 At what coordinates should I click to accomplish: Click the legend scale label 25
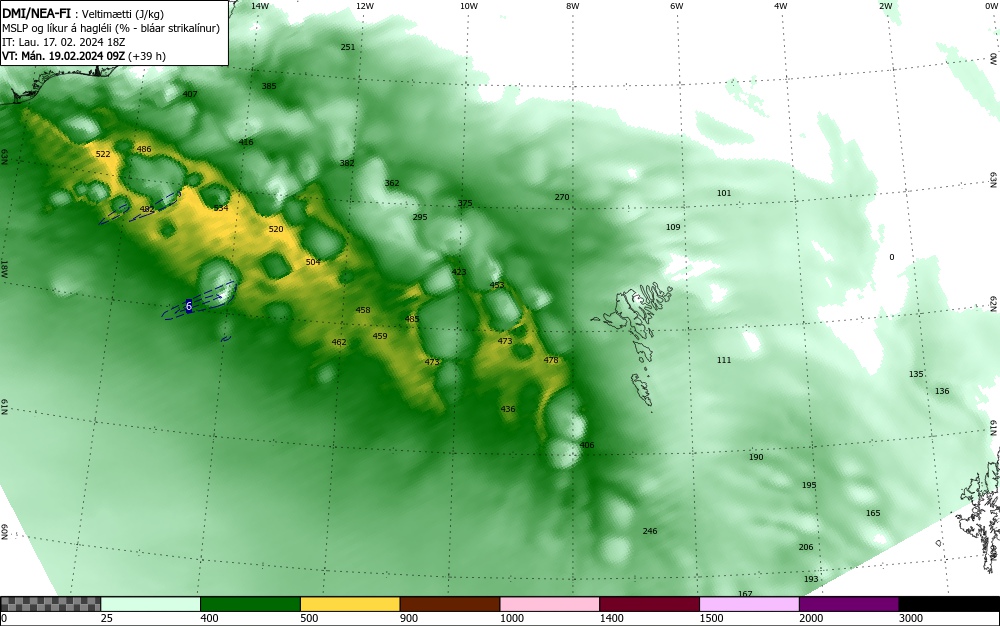(107, 618)
